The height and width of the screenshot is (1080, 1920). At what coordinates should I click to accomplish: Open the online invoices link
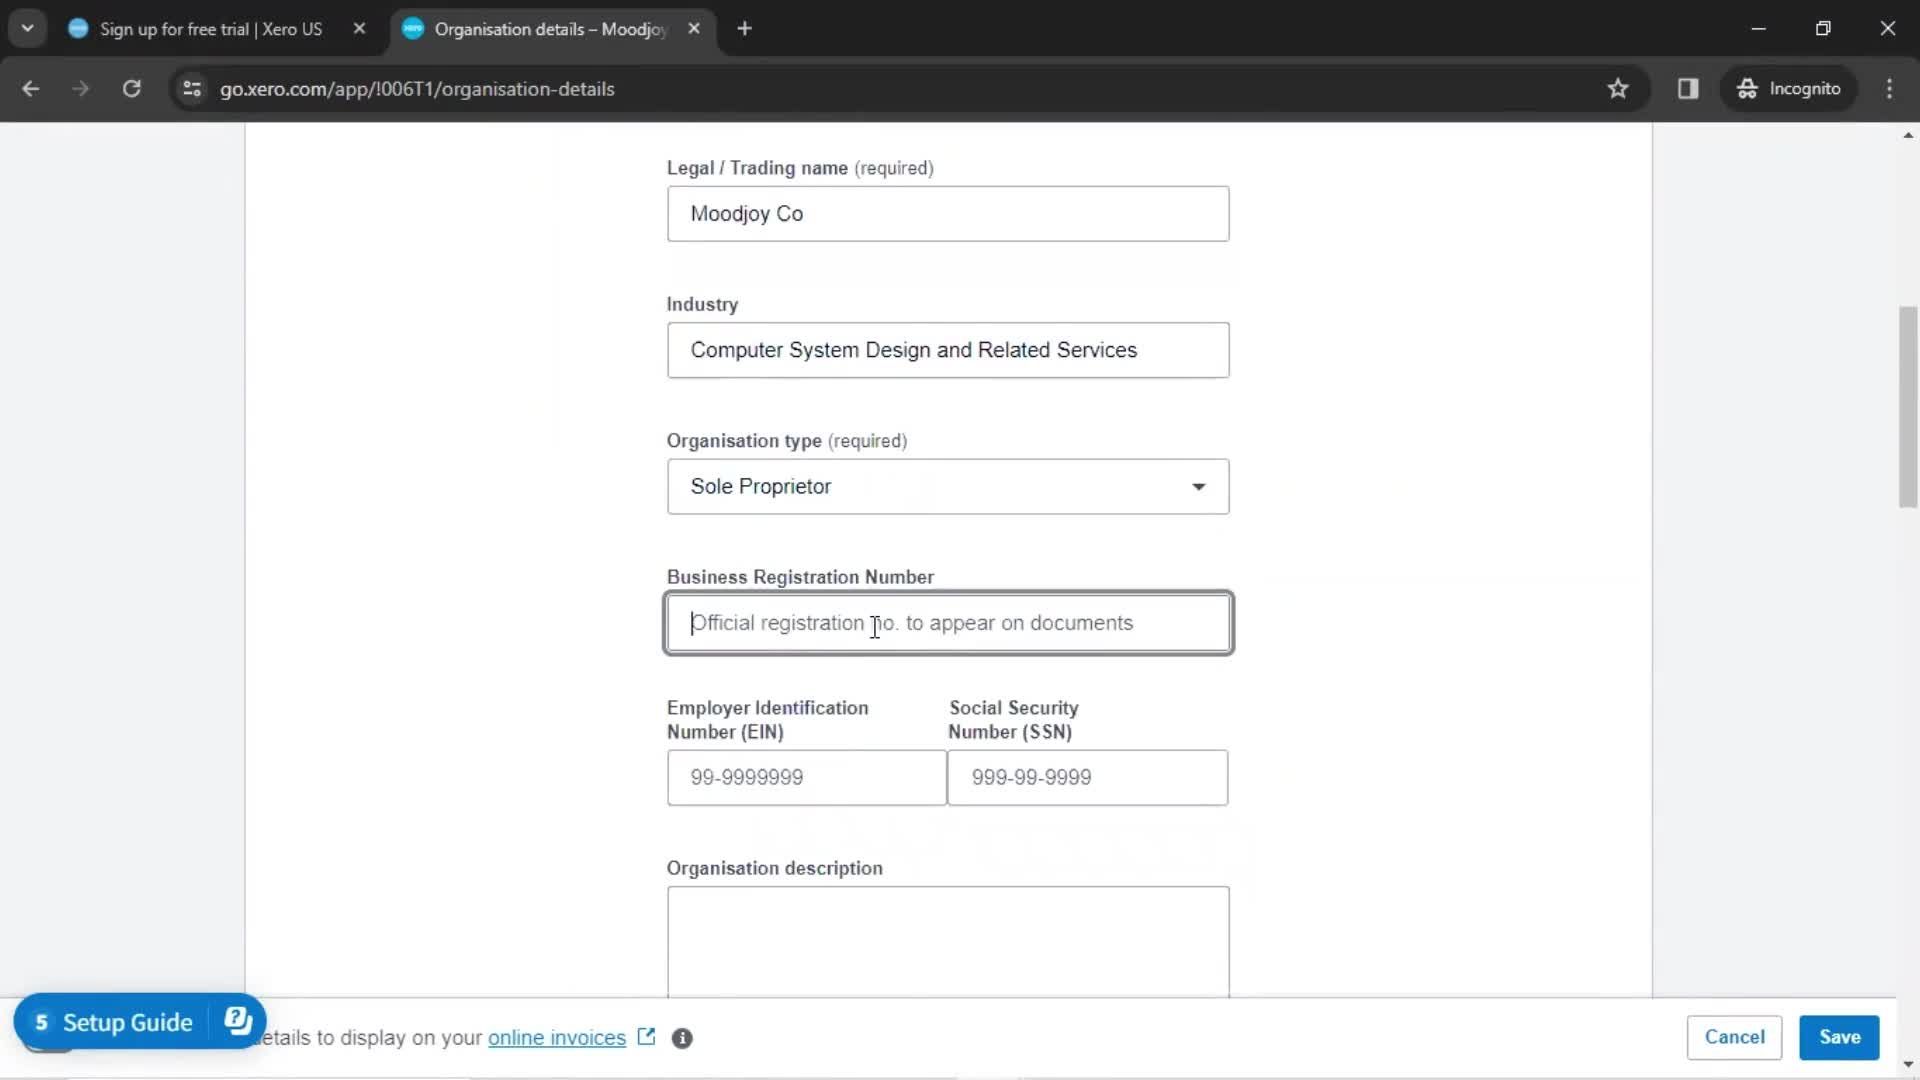[557, 1038]
